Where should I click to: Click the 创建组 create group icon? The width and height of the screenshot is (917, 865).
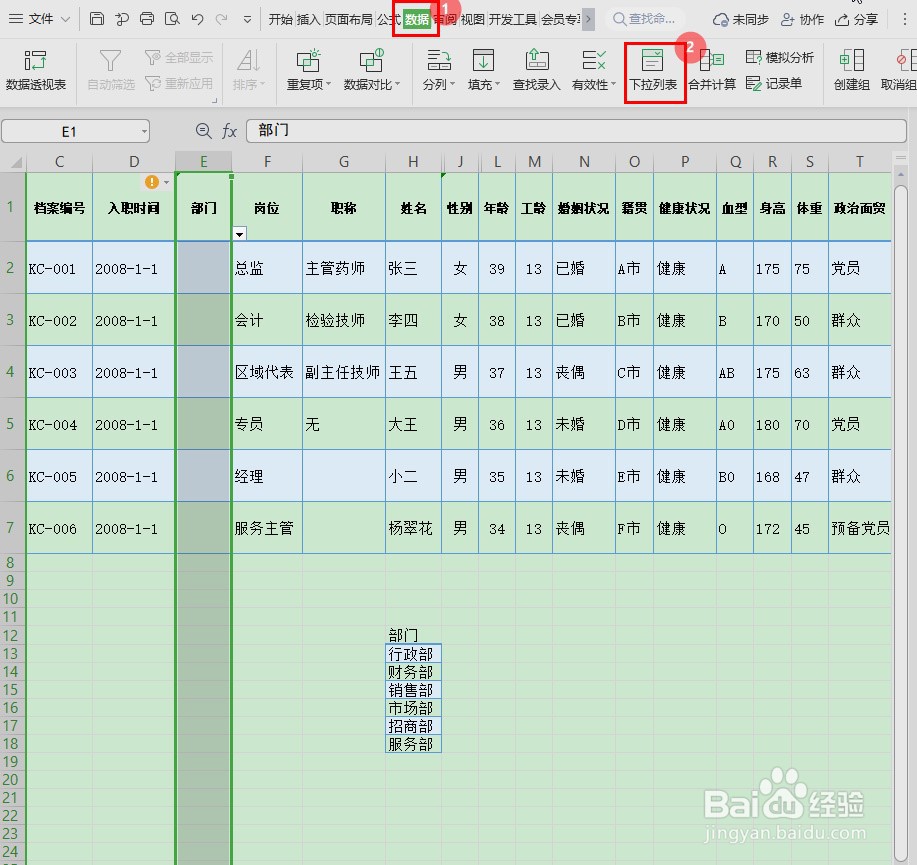pos(852,70)
